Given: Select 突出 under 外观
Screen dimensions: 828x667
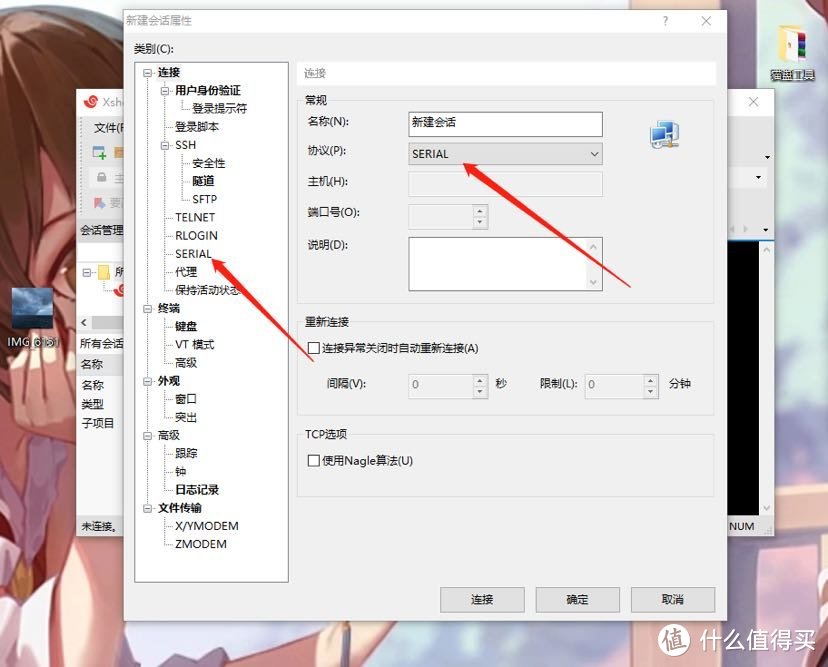Looking at the screenshot, I should coord(186,417).
